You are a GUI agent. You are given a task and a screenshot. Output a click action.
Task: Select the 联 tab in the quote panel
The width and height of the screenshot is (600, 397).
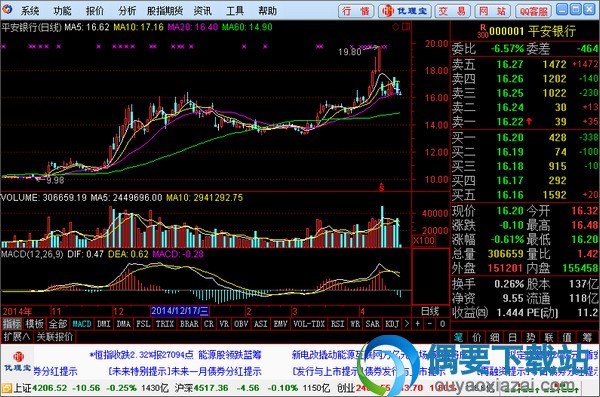(x=549, y=337)
